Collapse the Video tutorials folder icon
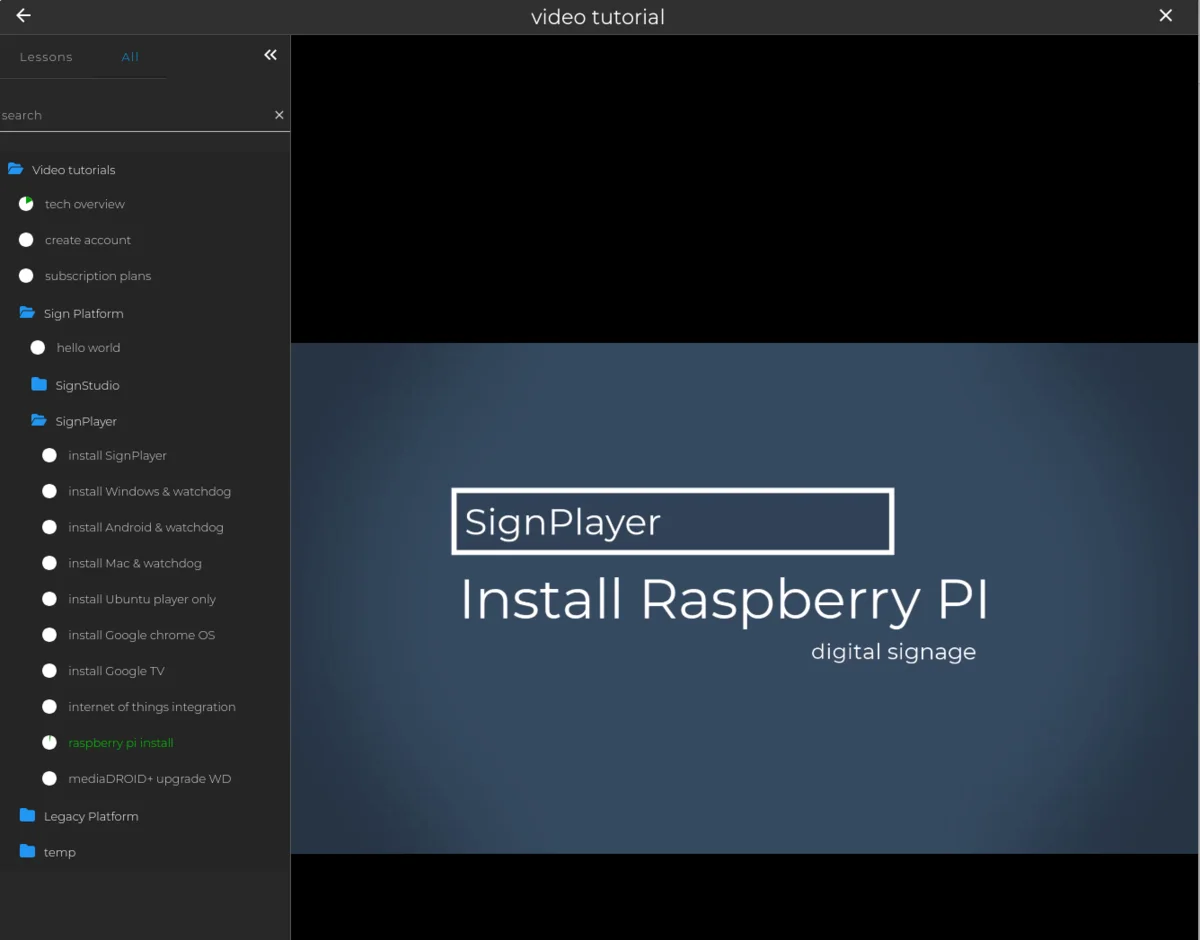This screenshot has width=1200, height=940. 15,170
